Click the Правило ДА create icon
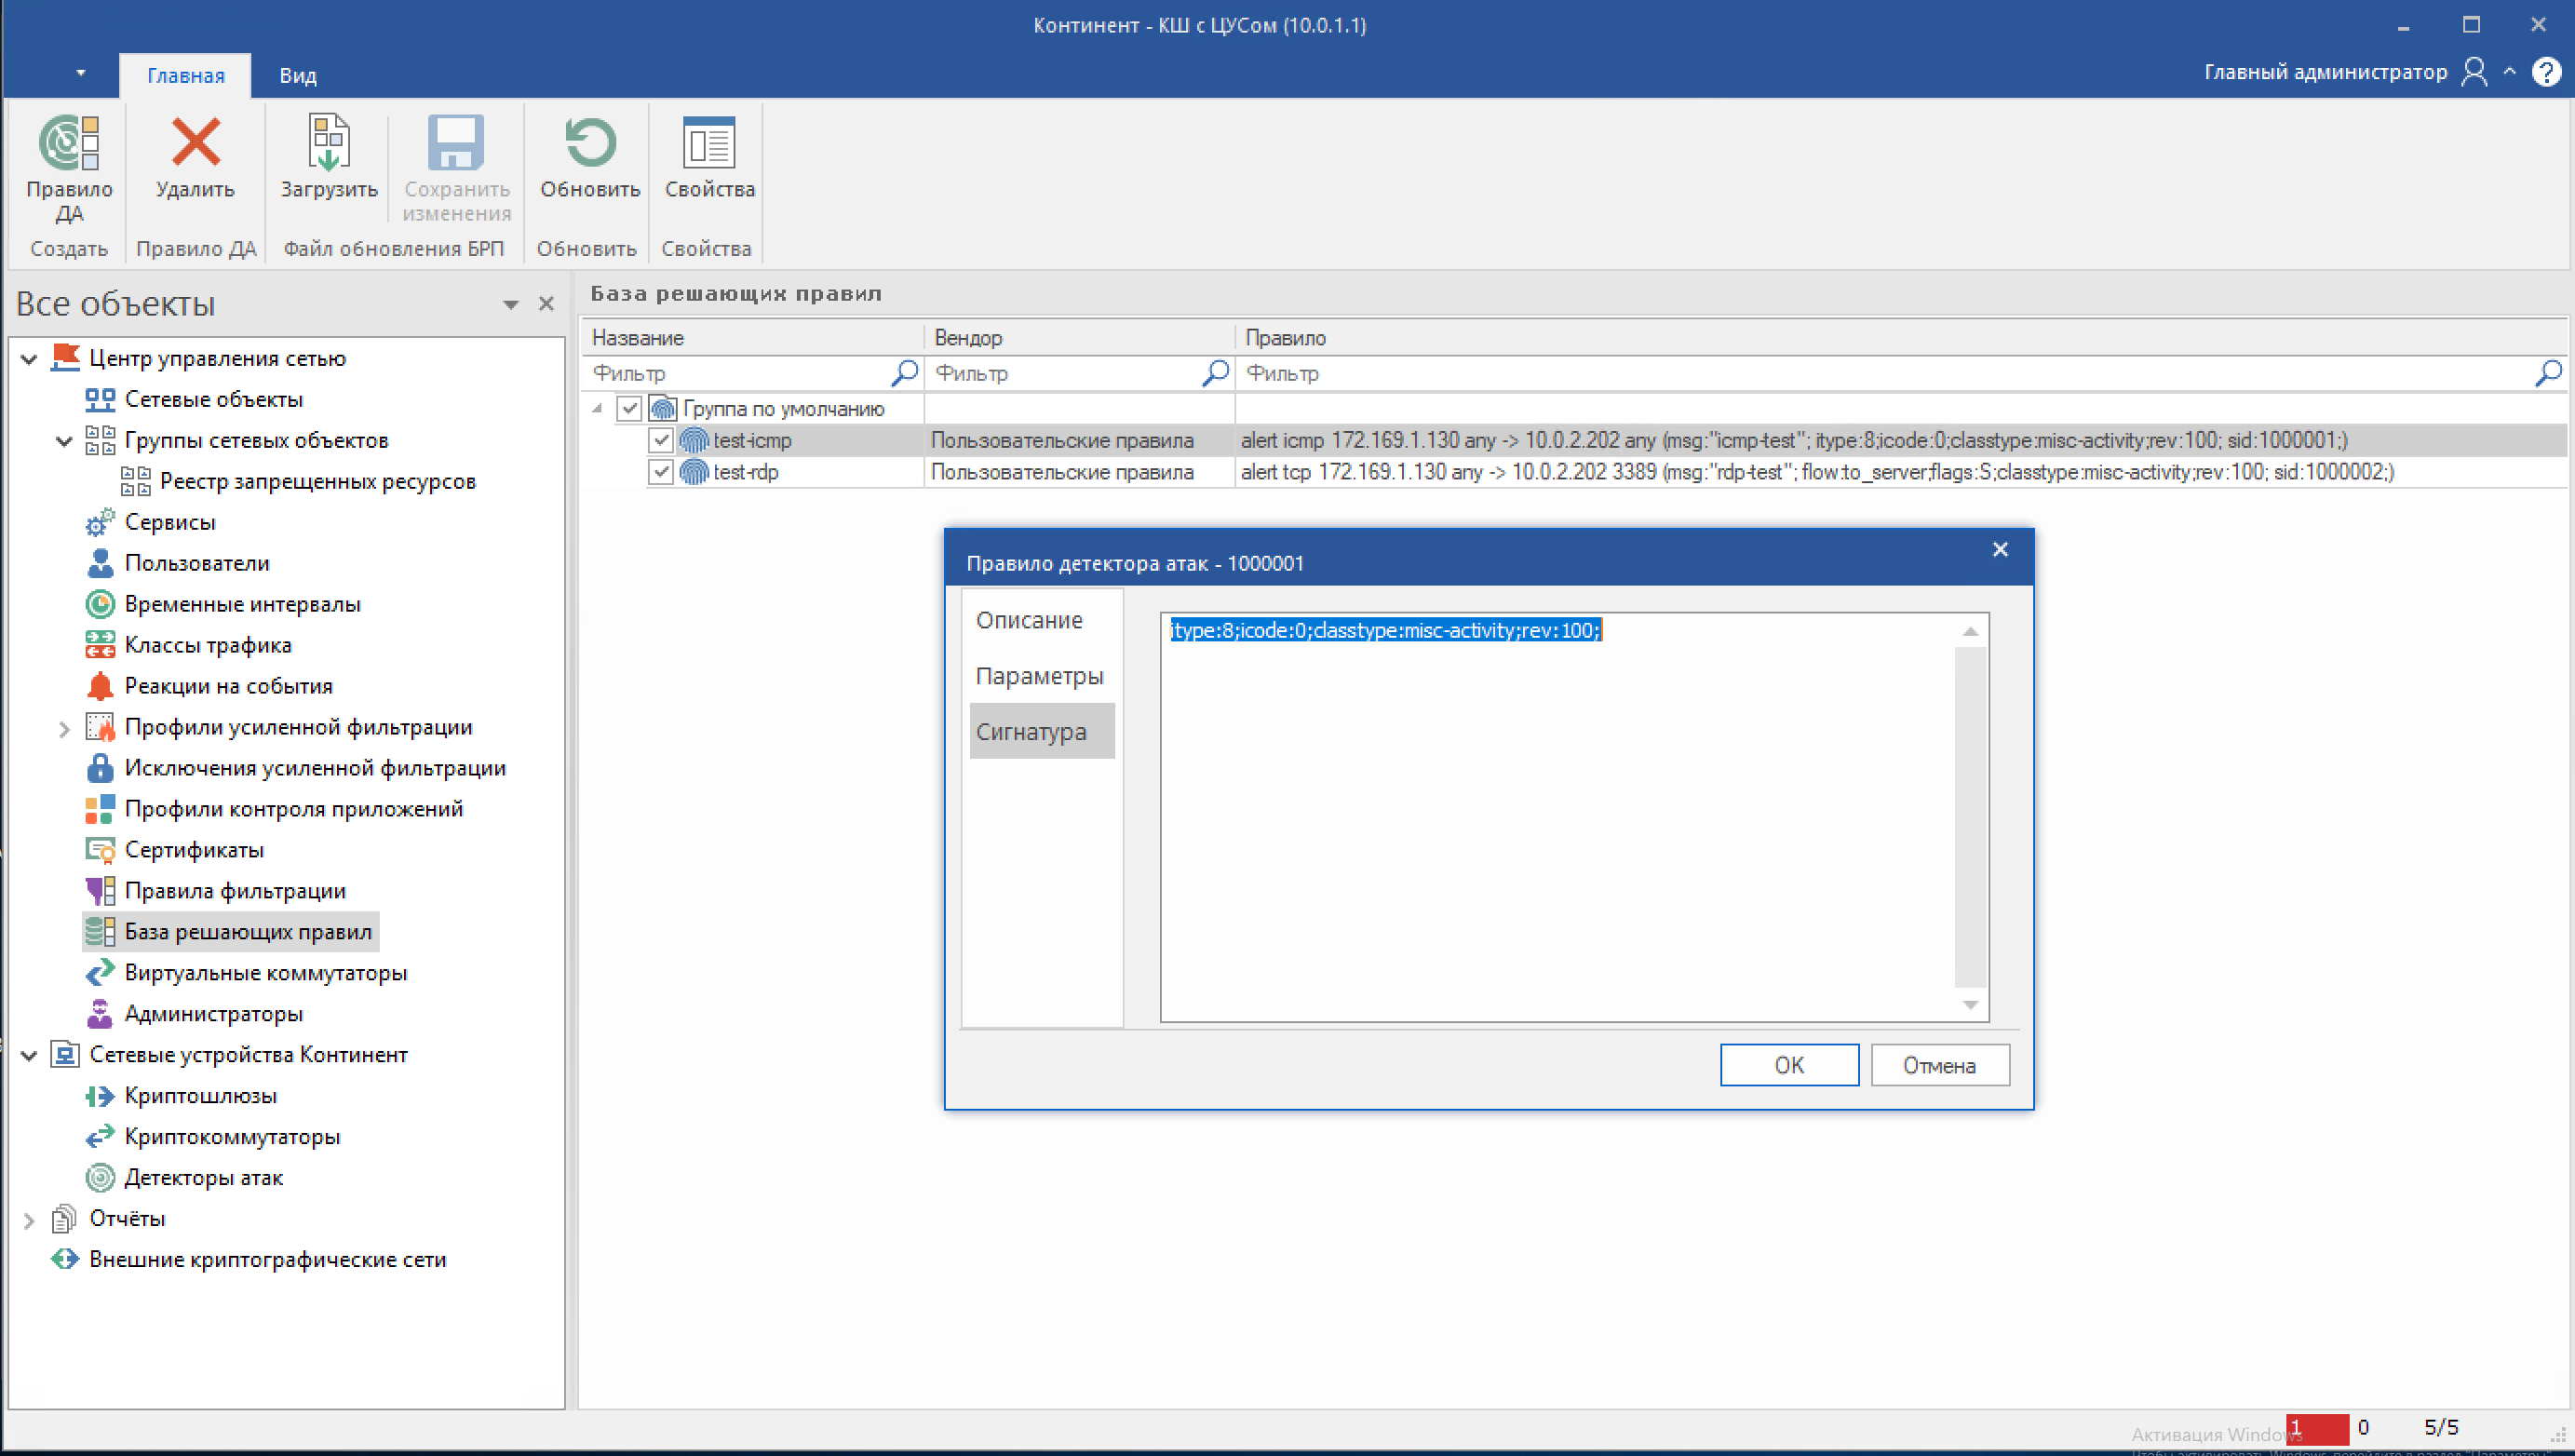The width and height of the screenshot is (2575, 1456). click(x=68, y=145)
